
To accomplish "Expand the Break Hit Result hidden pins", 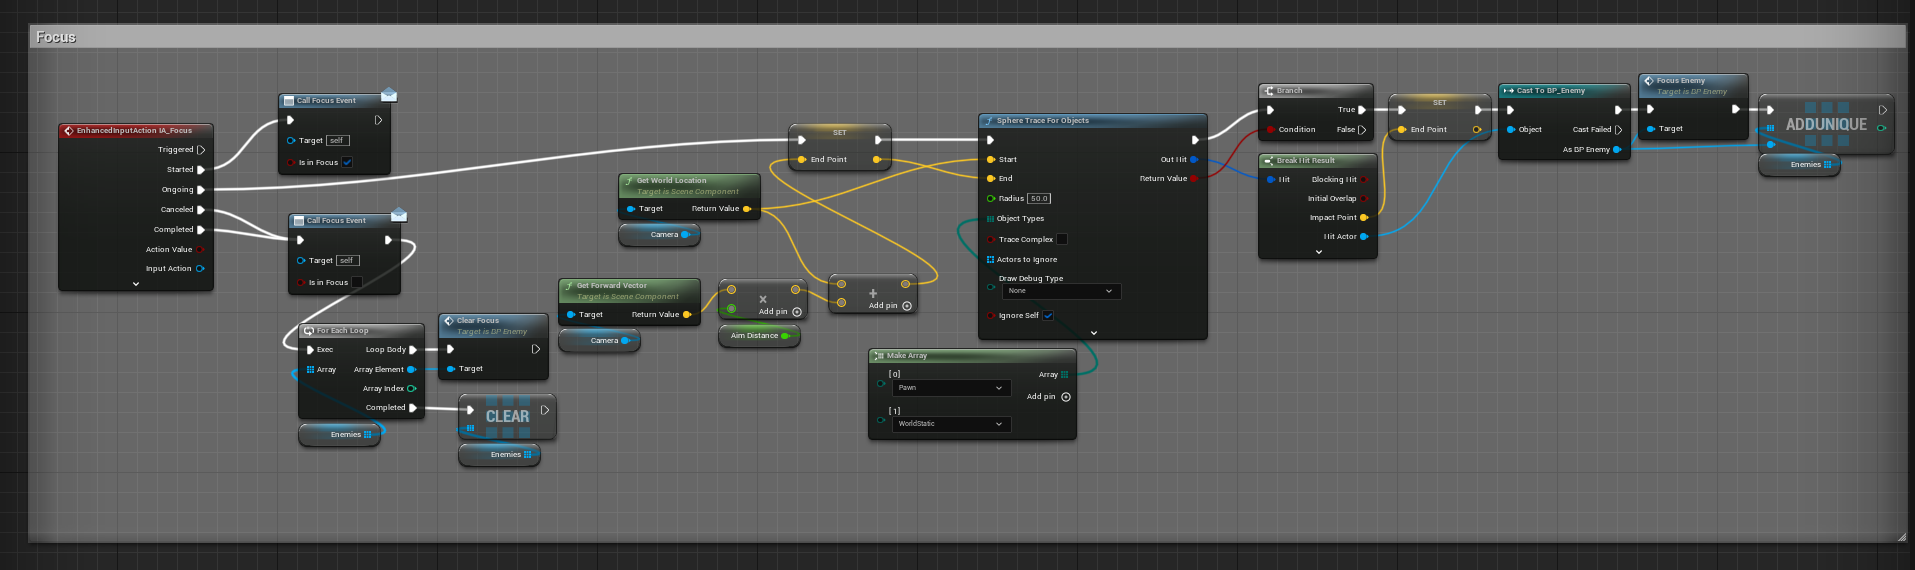I will pyautogui.click(x=1319, y=252).
